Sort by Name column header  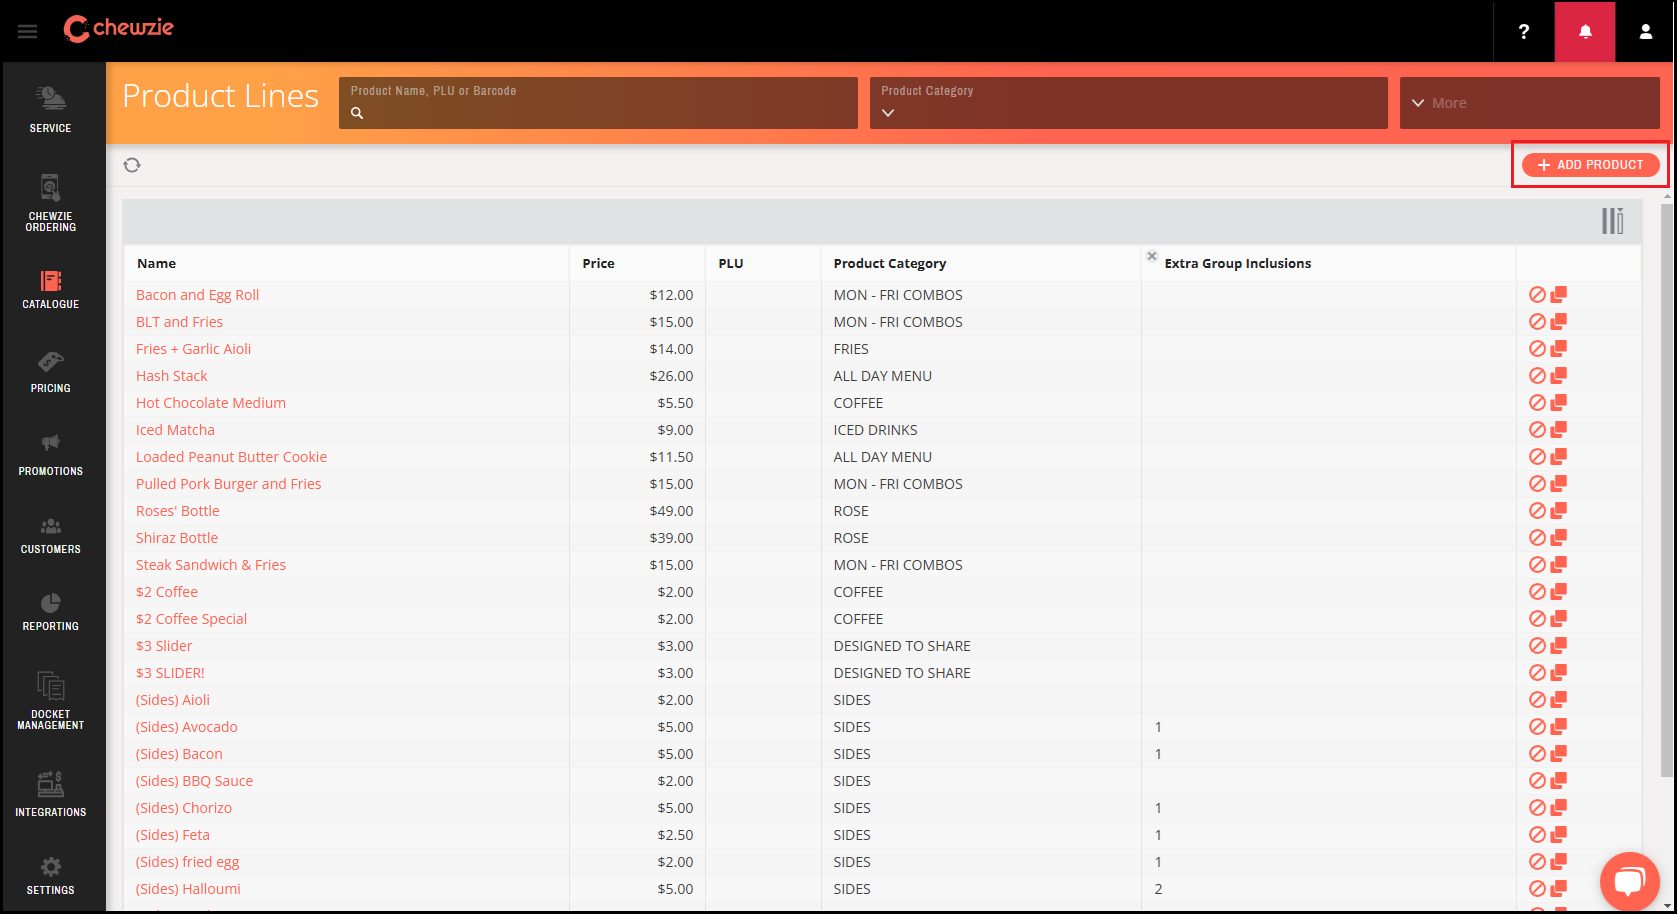tap(156, 263)
